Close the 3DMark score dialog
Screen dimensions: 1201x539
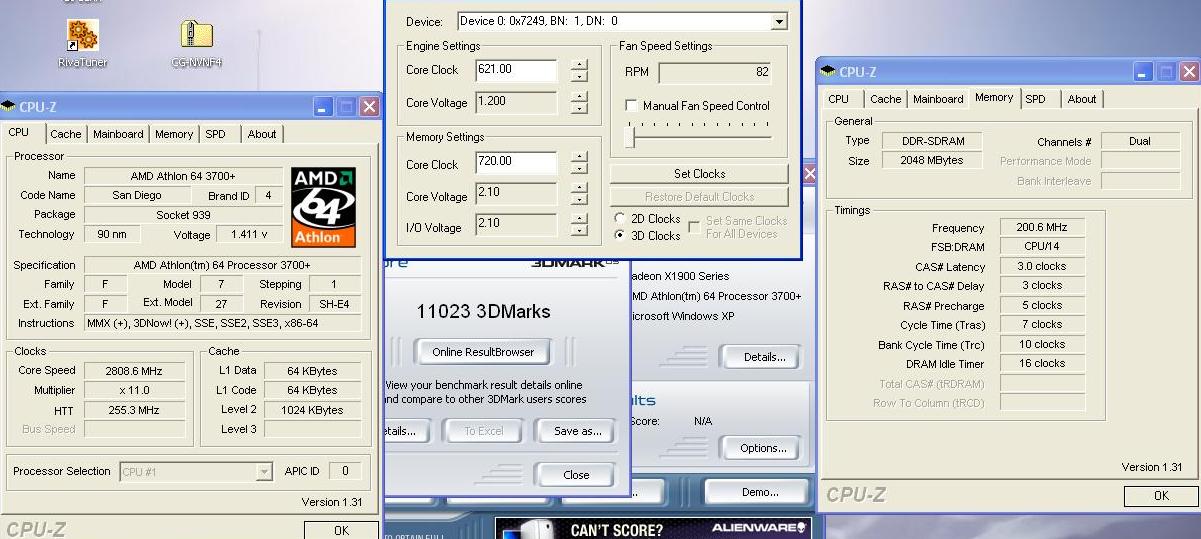click(x=576, y=475)
